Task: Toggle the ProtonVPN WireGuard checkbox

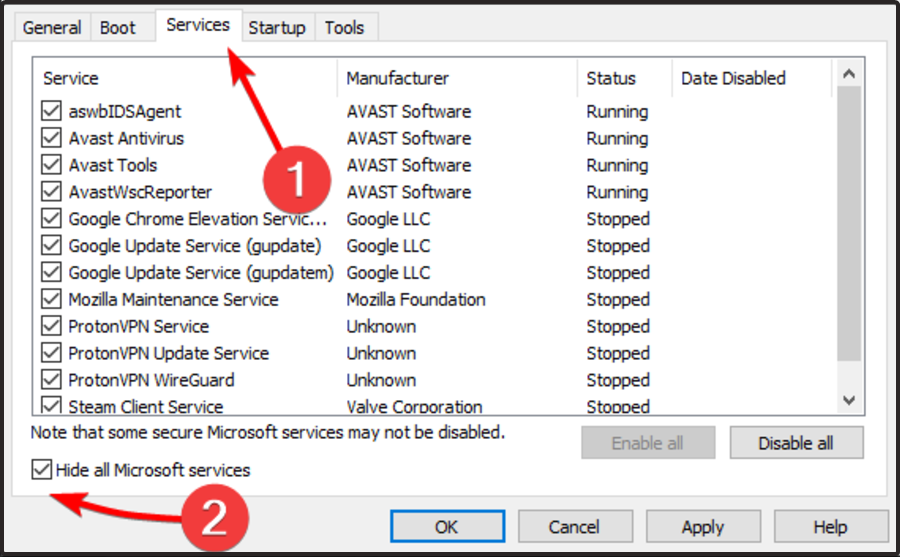Action: pos(51,381)
